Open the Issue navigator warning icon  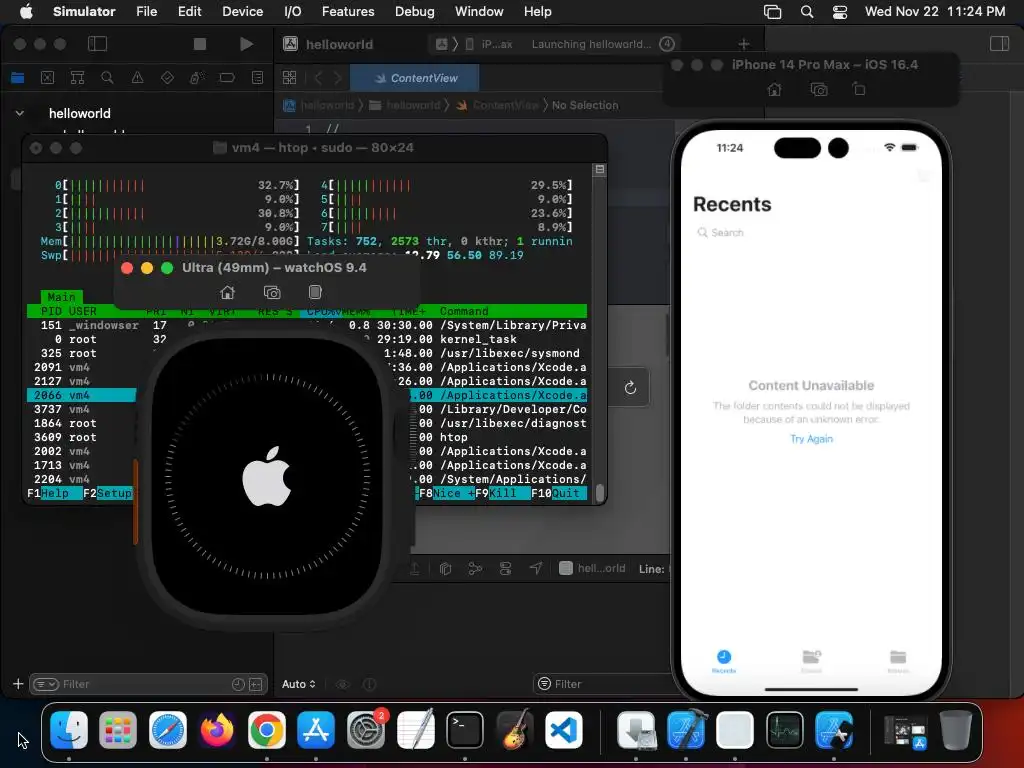pos(137,78)
